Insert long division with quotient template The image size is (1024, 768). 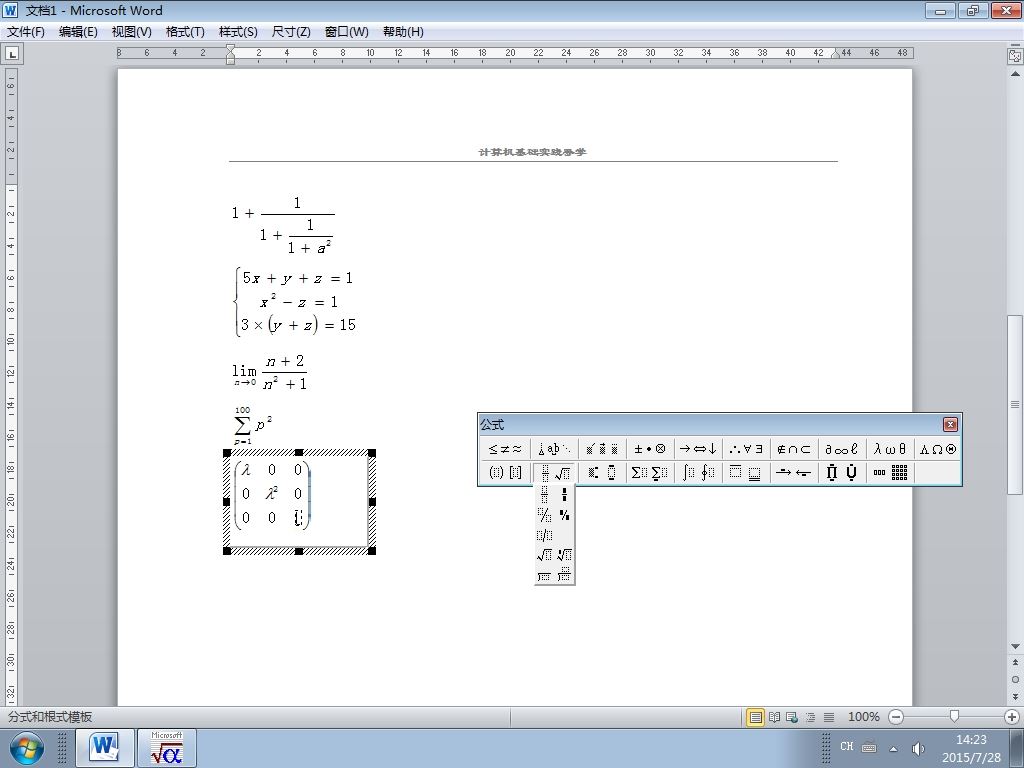[564, 575]
